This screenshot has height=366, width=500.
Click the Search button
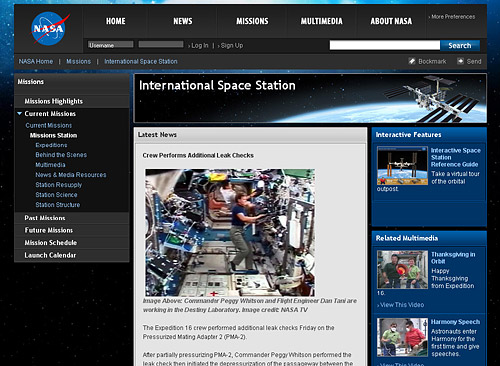point(460,45)
